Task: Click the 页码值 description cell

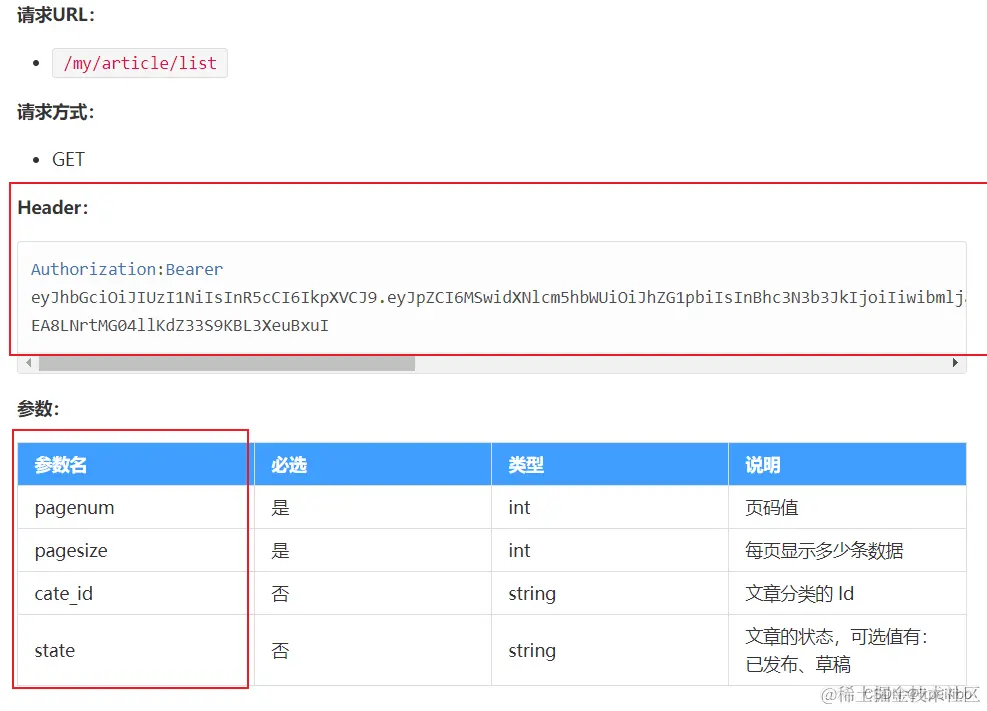Action: pos(847,507)
